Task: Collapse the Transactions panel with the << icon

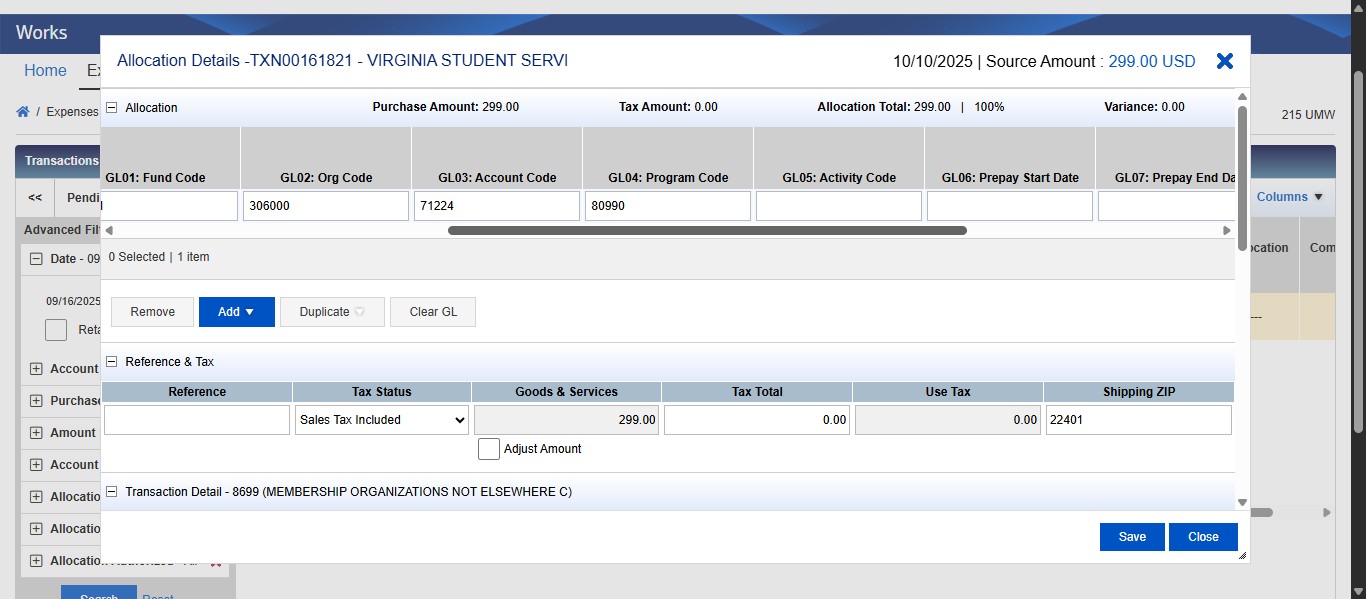Action: [x=33, y=197]
